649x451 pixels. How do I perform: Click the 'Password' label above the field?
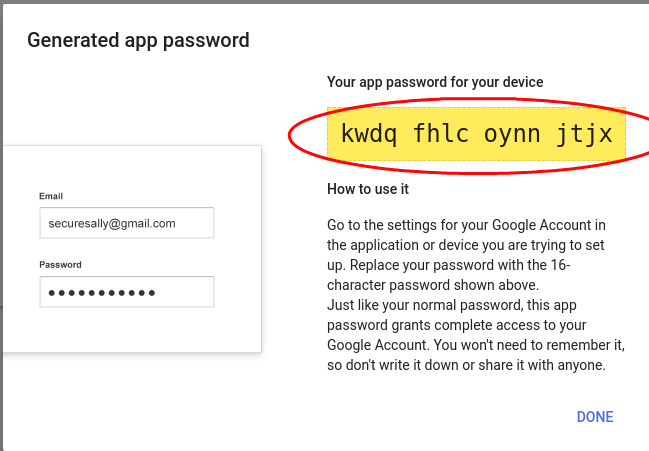61,265
